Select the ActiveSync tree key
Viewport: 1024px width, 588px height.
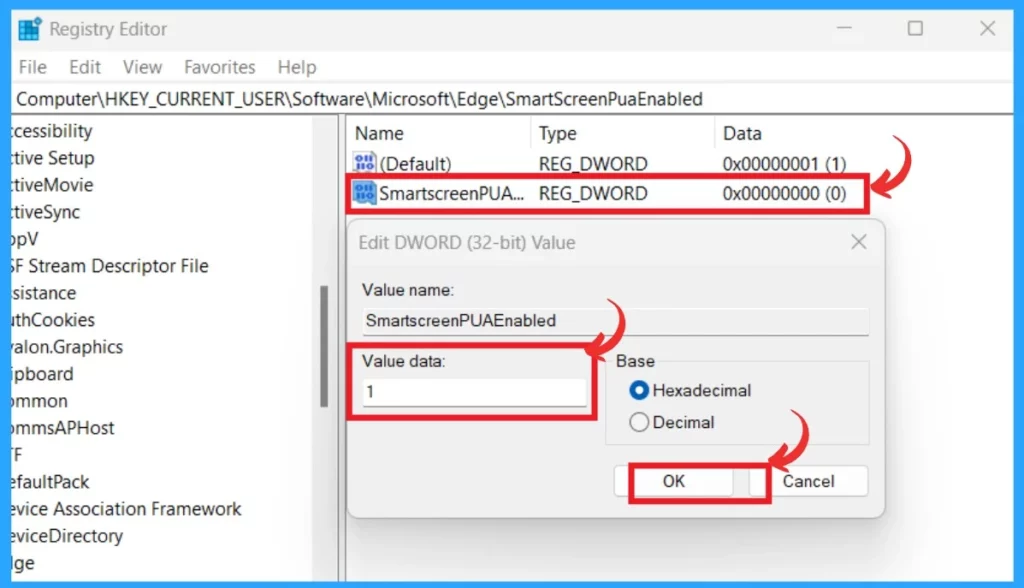tap(46, 212)
